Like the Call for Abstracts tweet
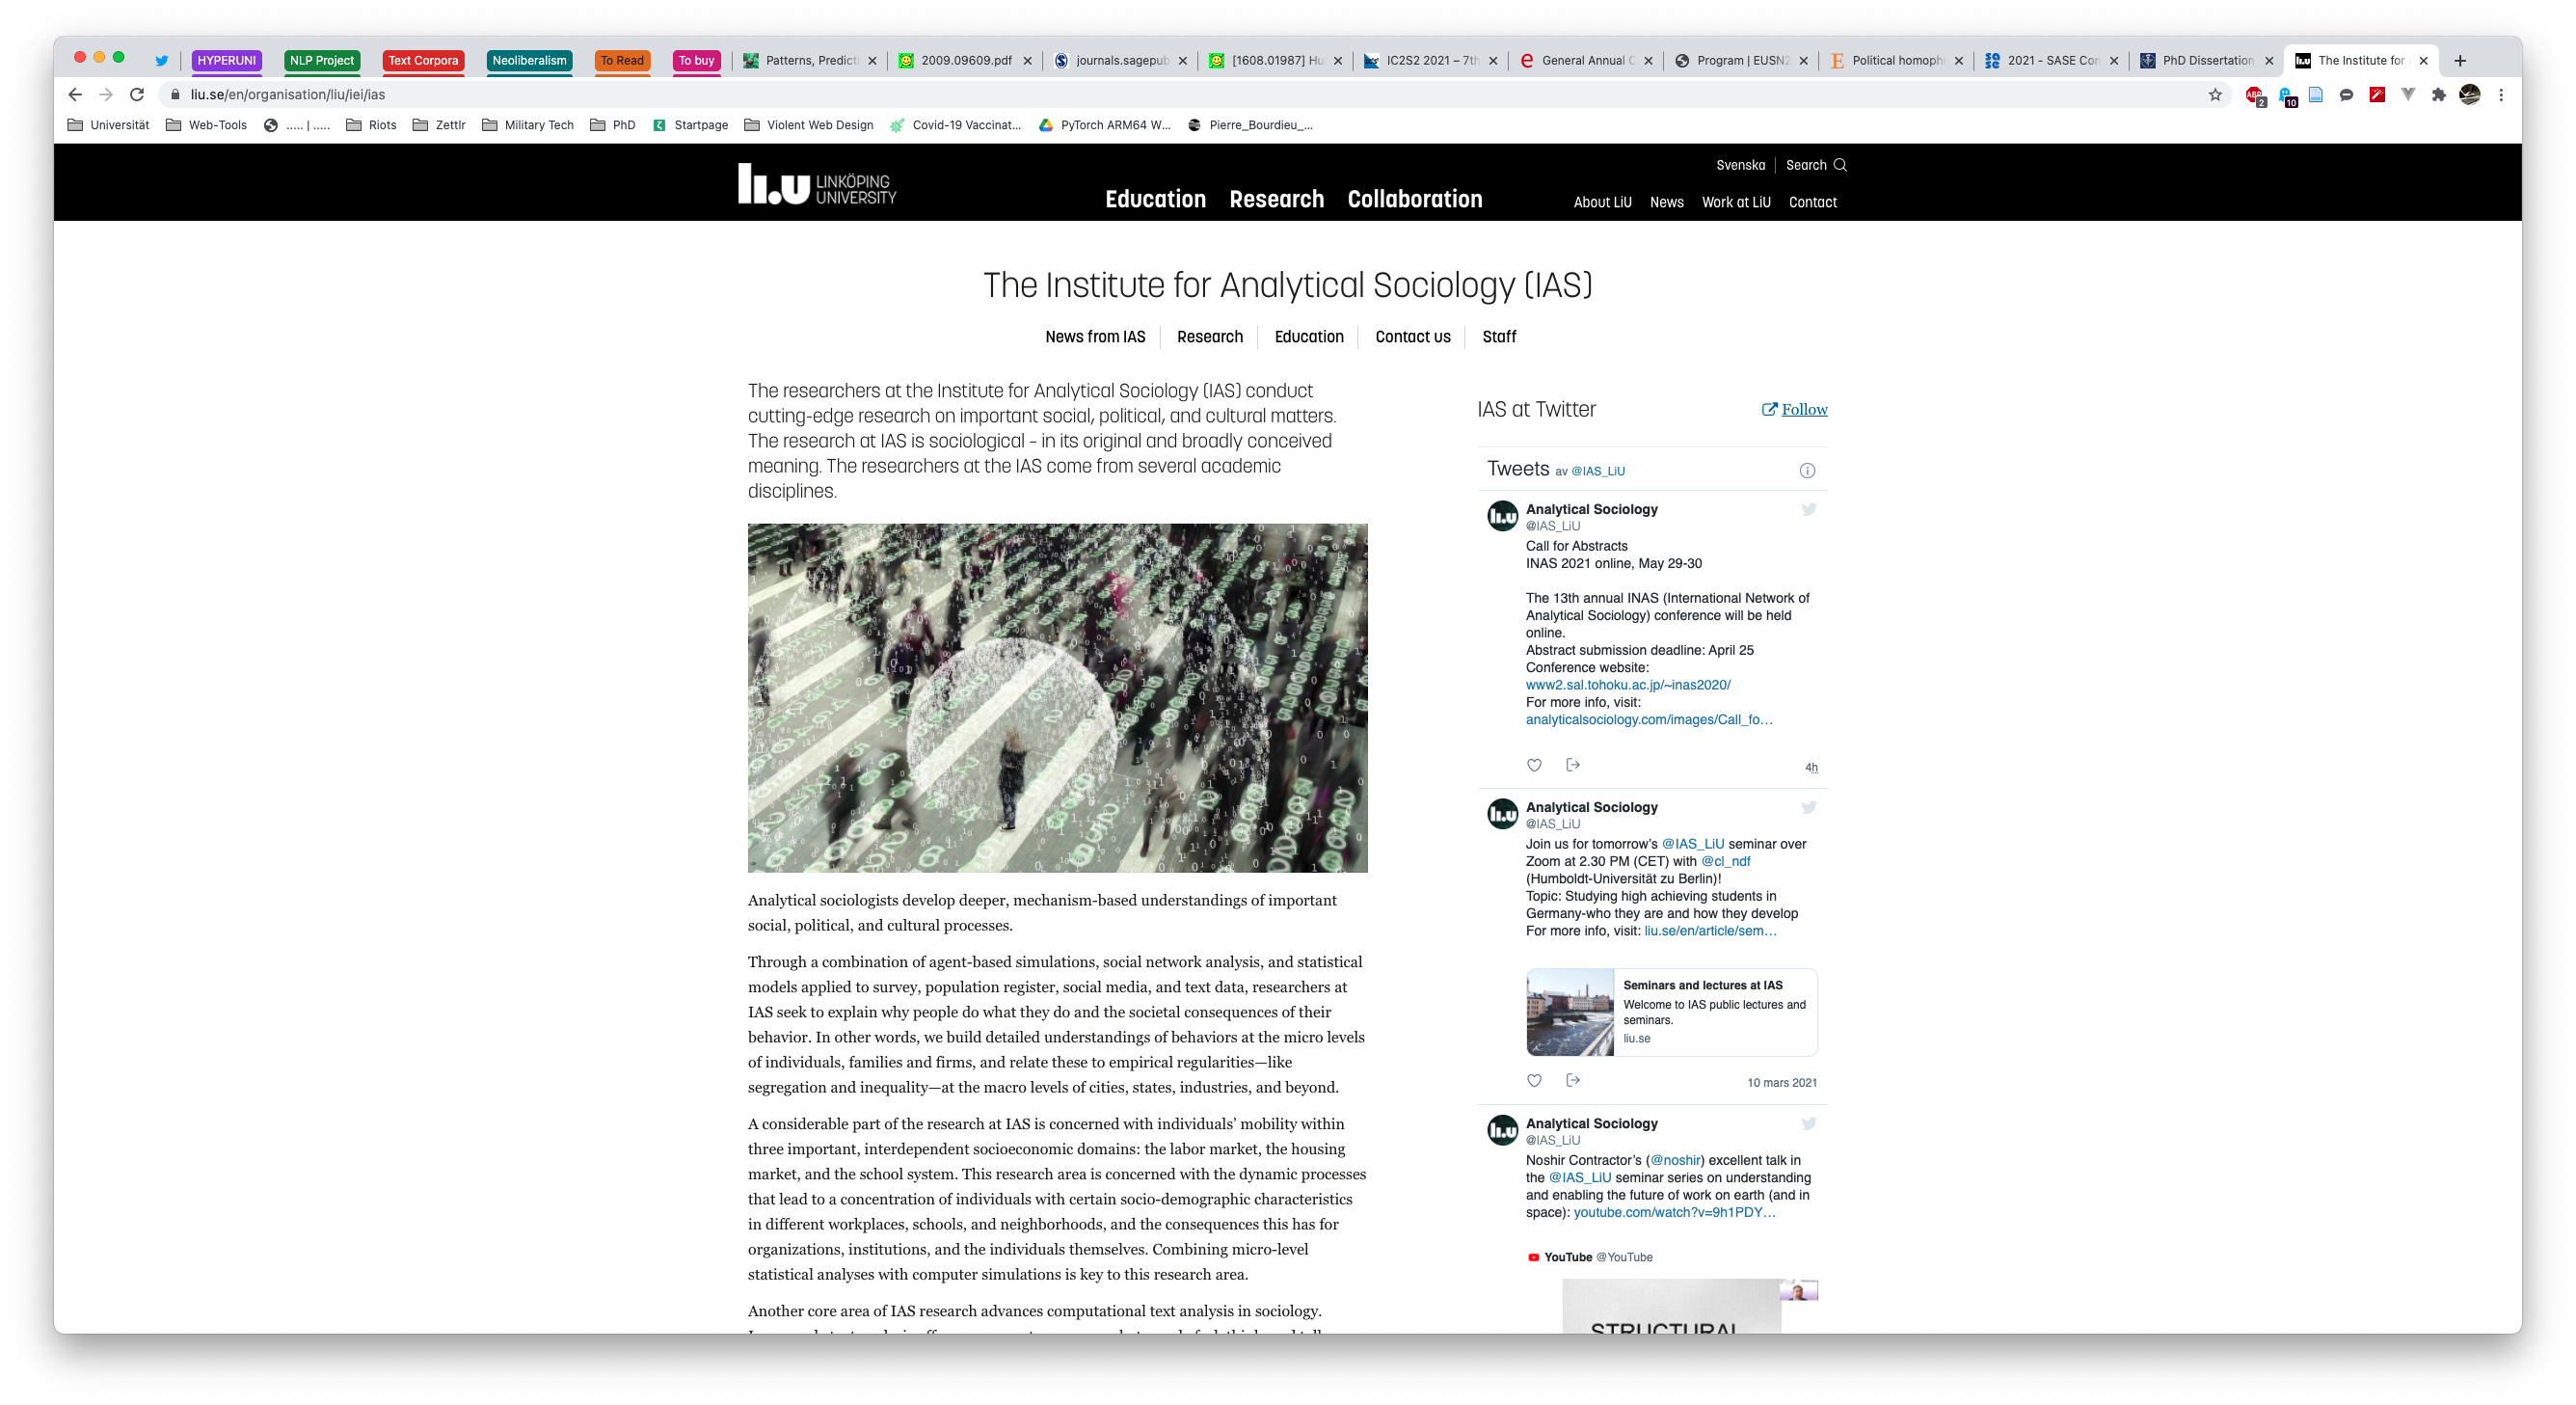 pyautogui.click(x=1534, y=765)
